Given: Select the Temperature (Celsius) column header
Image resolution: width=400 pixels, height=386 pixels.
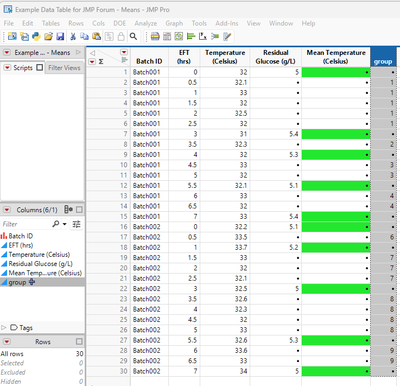Looking at the screenshot, I should [x=225, y=57].
